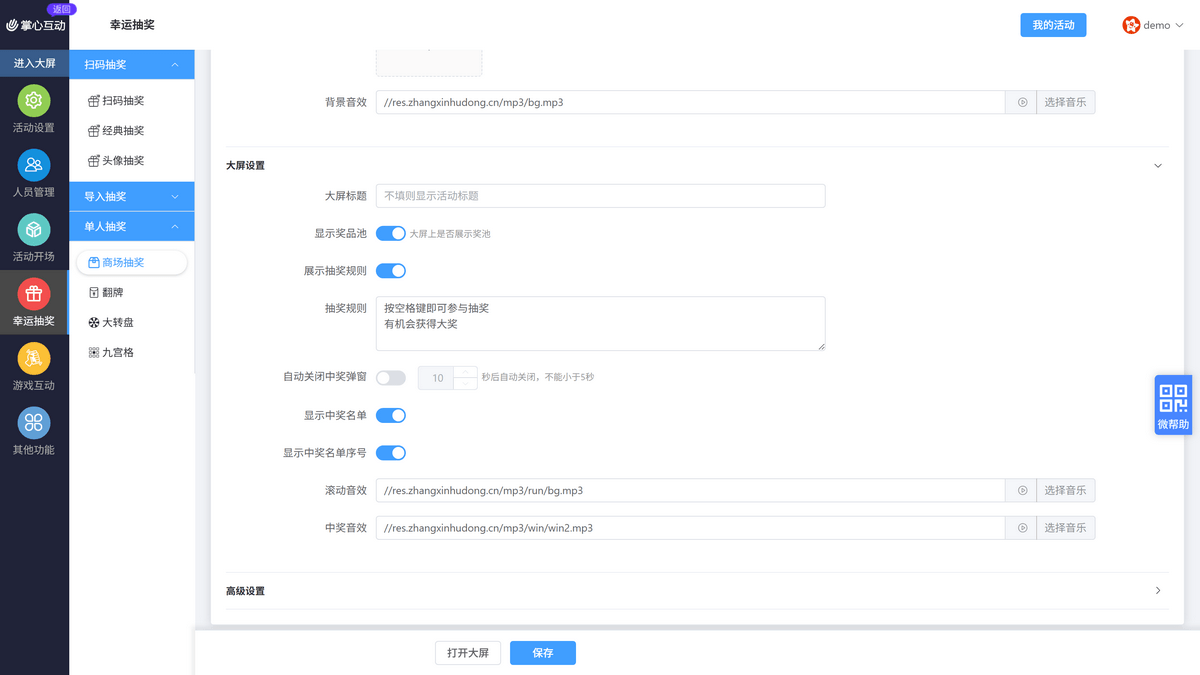Open the demo user dropdown arrow

pos(1181,26)
